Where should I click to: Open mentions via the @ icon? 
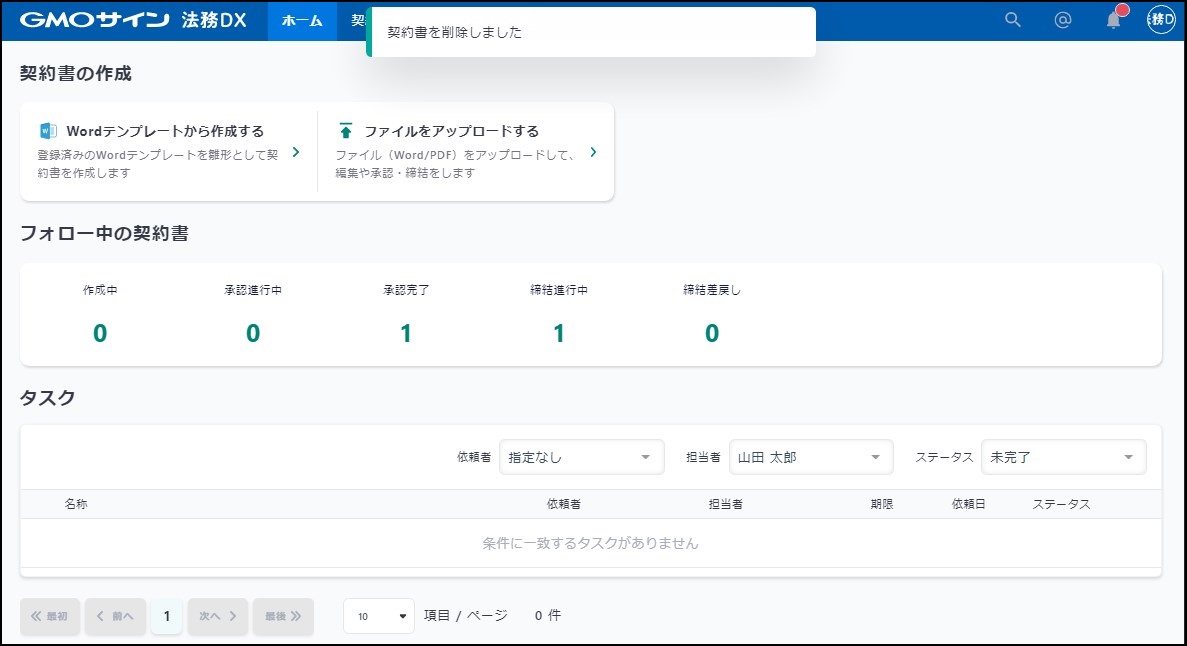tap(1063, 20)
